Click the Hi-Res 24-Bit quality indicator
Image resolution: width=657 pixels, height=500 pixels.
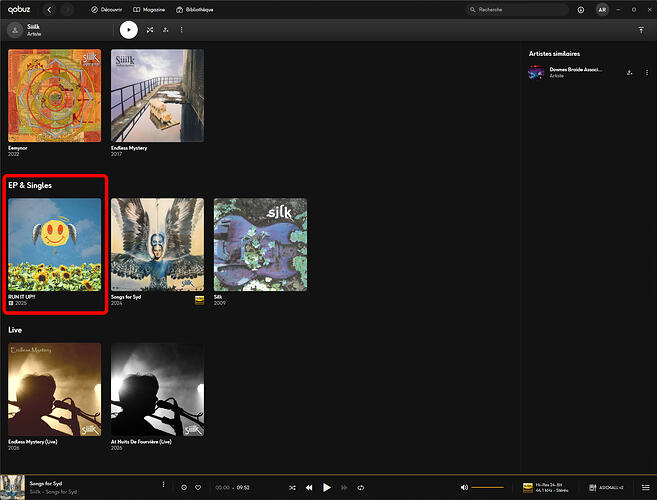(546, 487)
